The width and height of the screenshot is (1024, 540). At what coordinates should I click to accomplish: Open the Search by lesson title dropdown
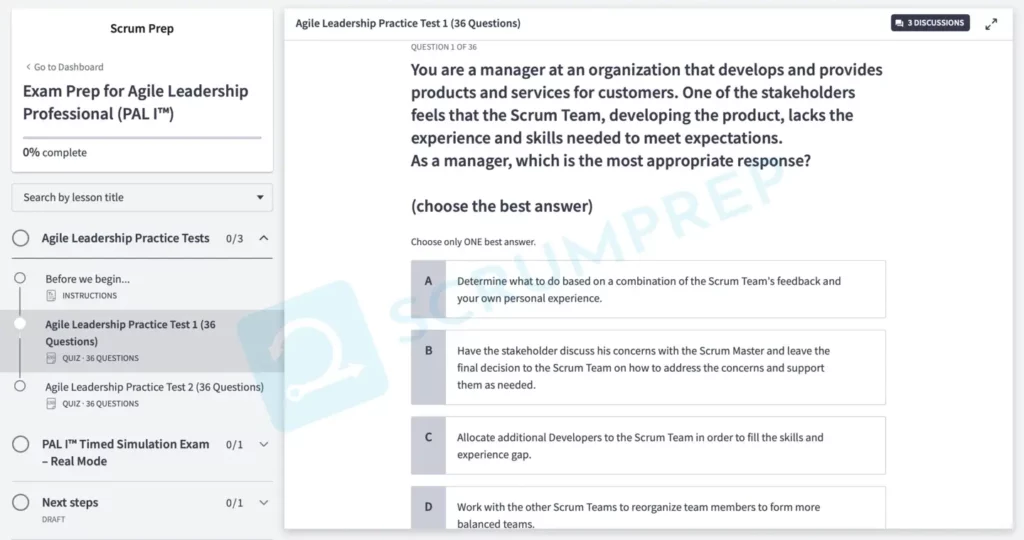pos(142,197)
